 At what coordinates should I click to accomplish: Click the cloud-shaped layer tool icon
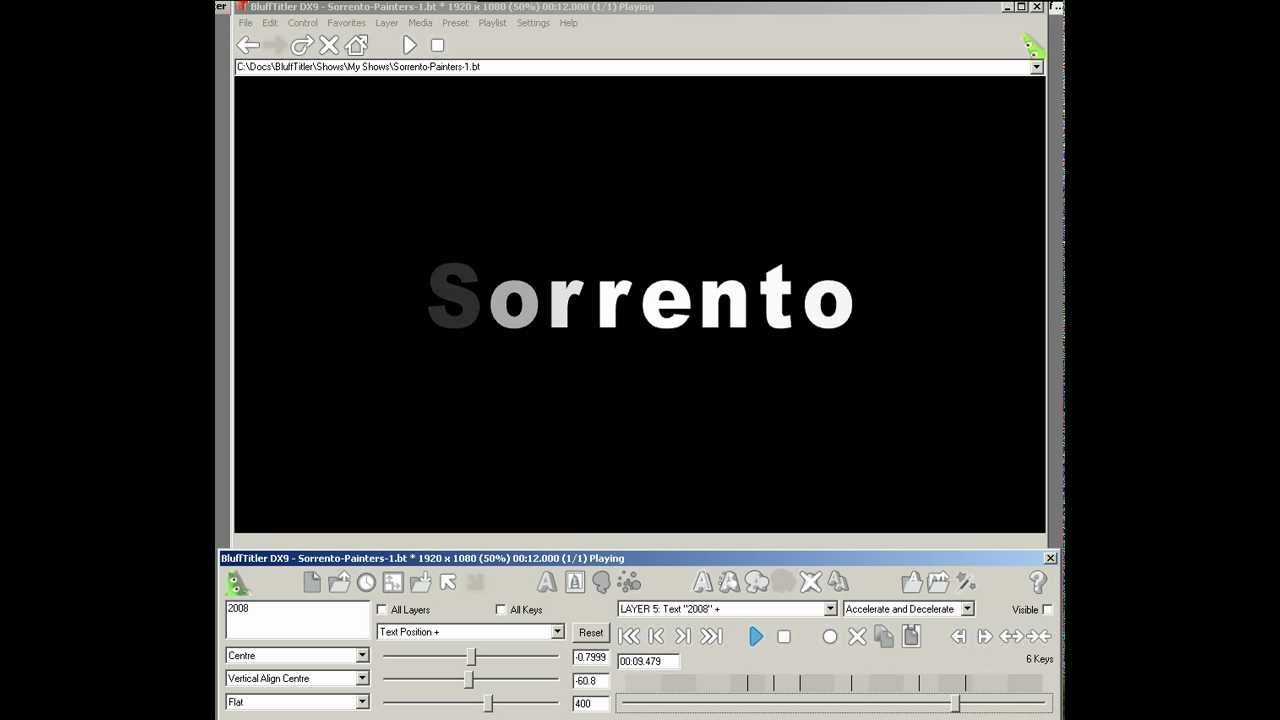757,582
